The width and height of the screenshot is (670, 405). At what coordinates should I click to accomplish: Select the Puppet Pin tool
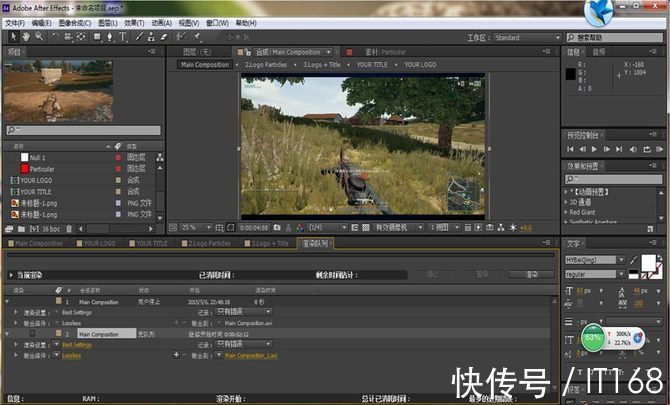click(x=197, y=37)
